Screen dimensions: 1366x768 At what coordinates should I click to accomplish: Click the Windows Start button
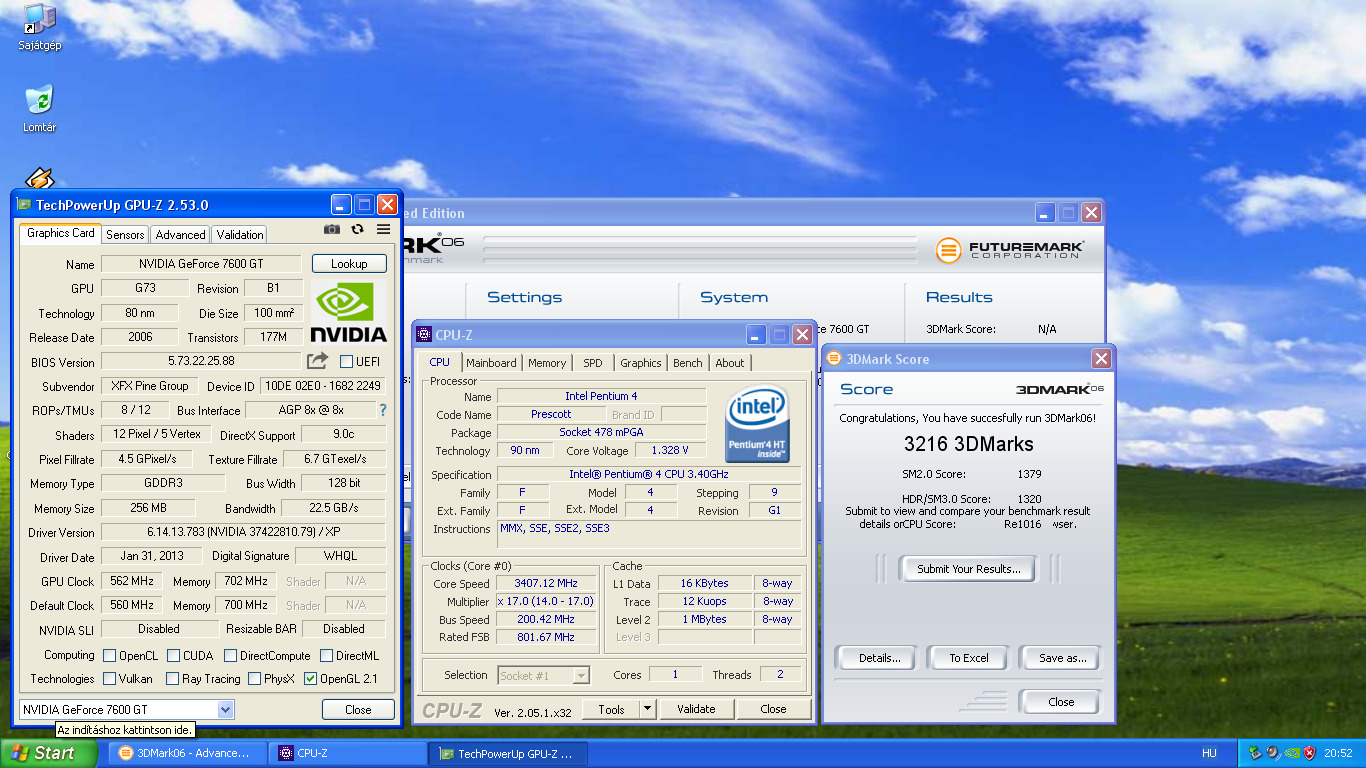click(49, 753)
